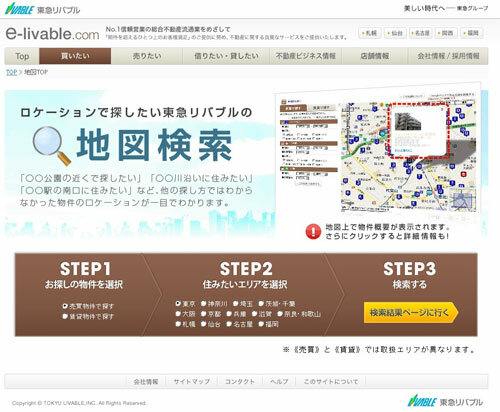The image size is (500, 412).
Task: Choose the 福岡 area radio button in STEP2
Action: (x=261, y=324)
